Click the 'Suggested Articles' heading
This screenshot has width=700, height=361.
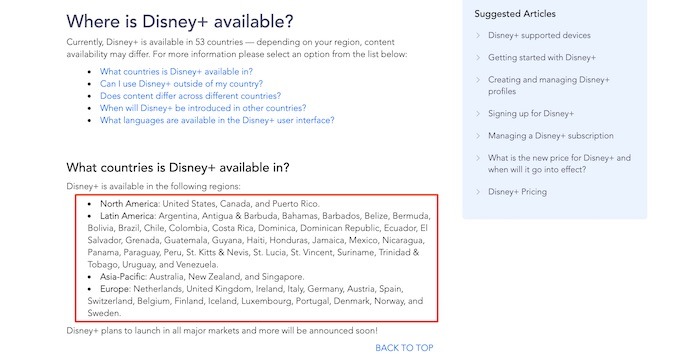pos(515,14)
